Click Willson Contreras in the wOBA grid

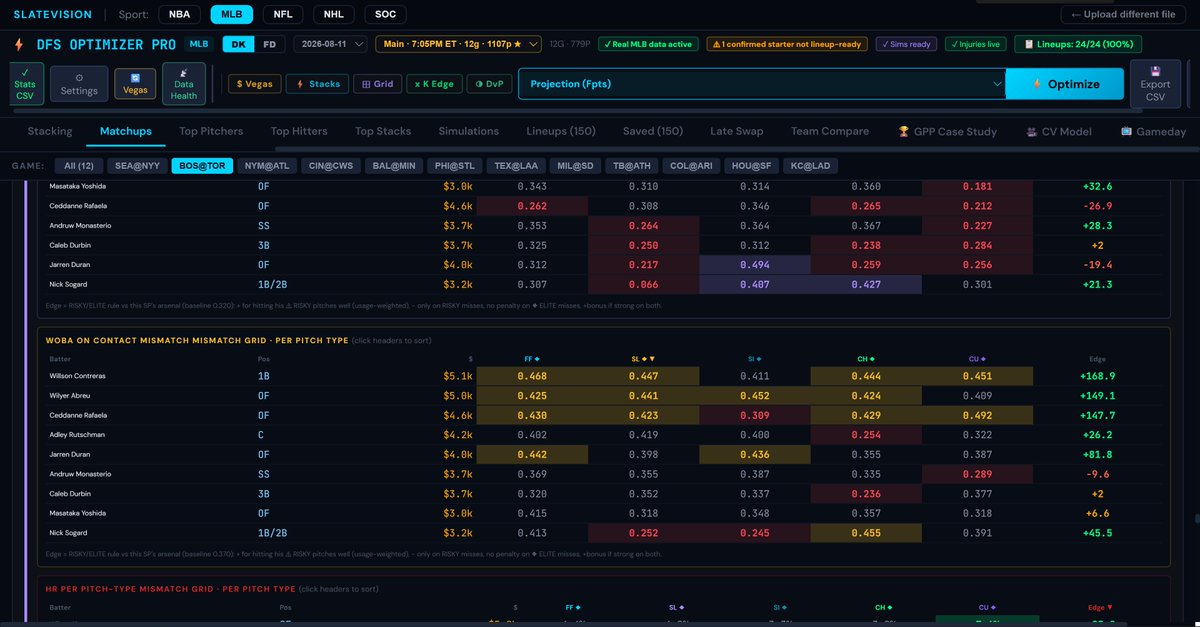[78, 376]
